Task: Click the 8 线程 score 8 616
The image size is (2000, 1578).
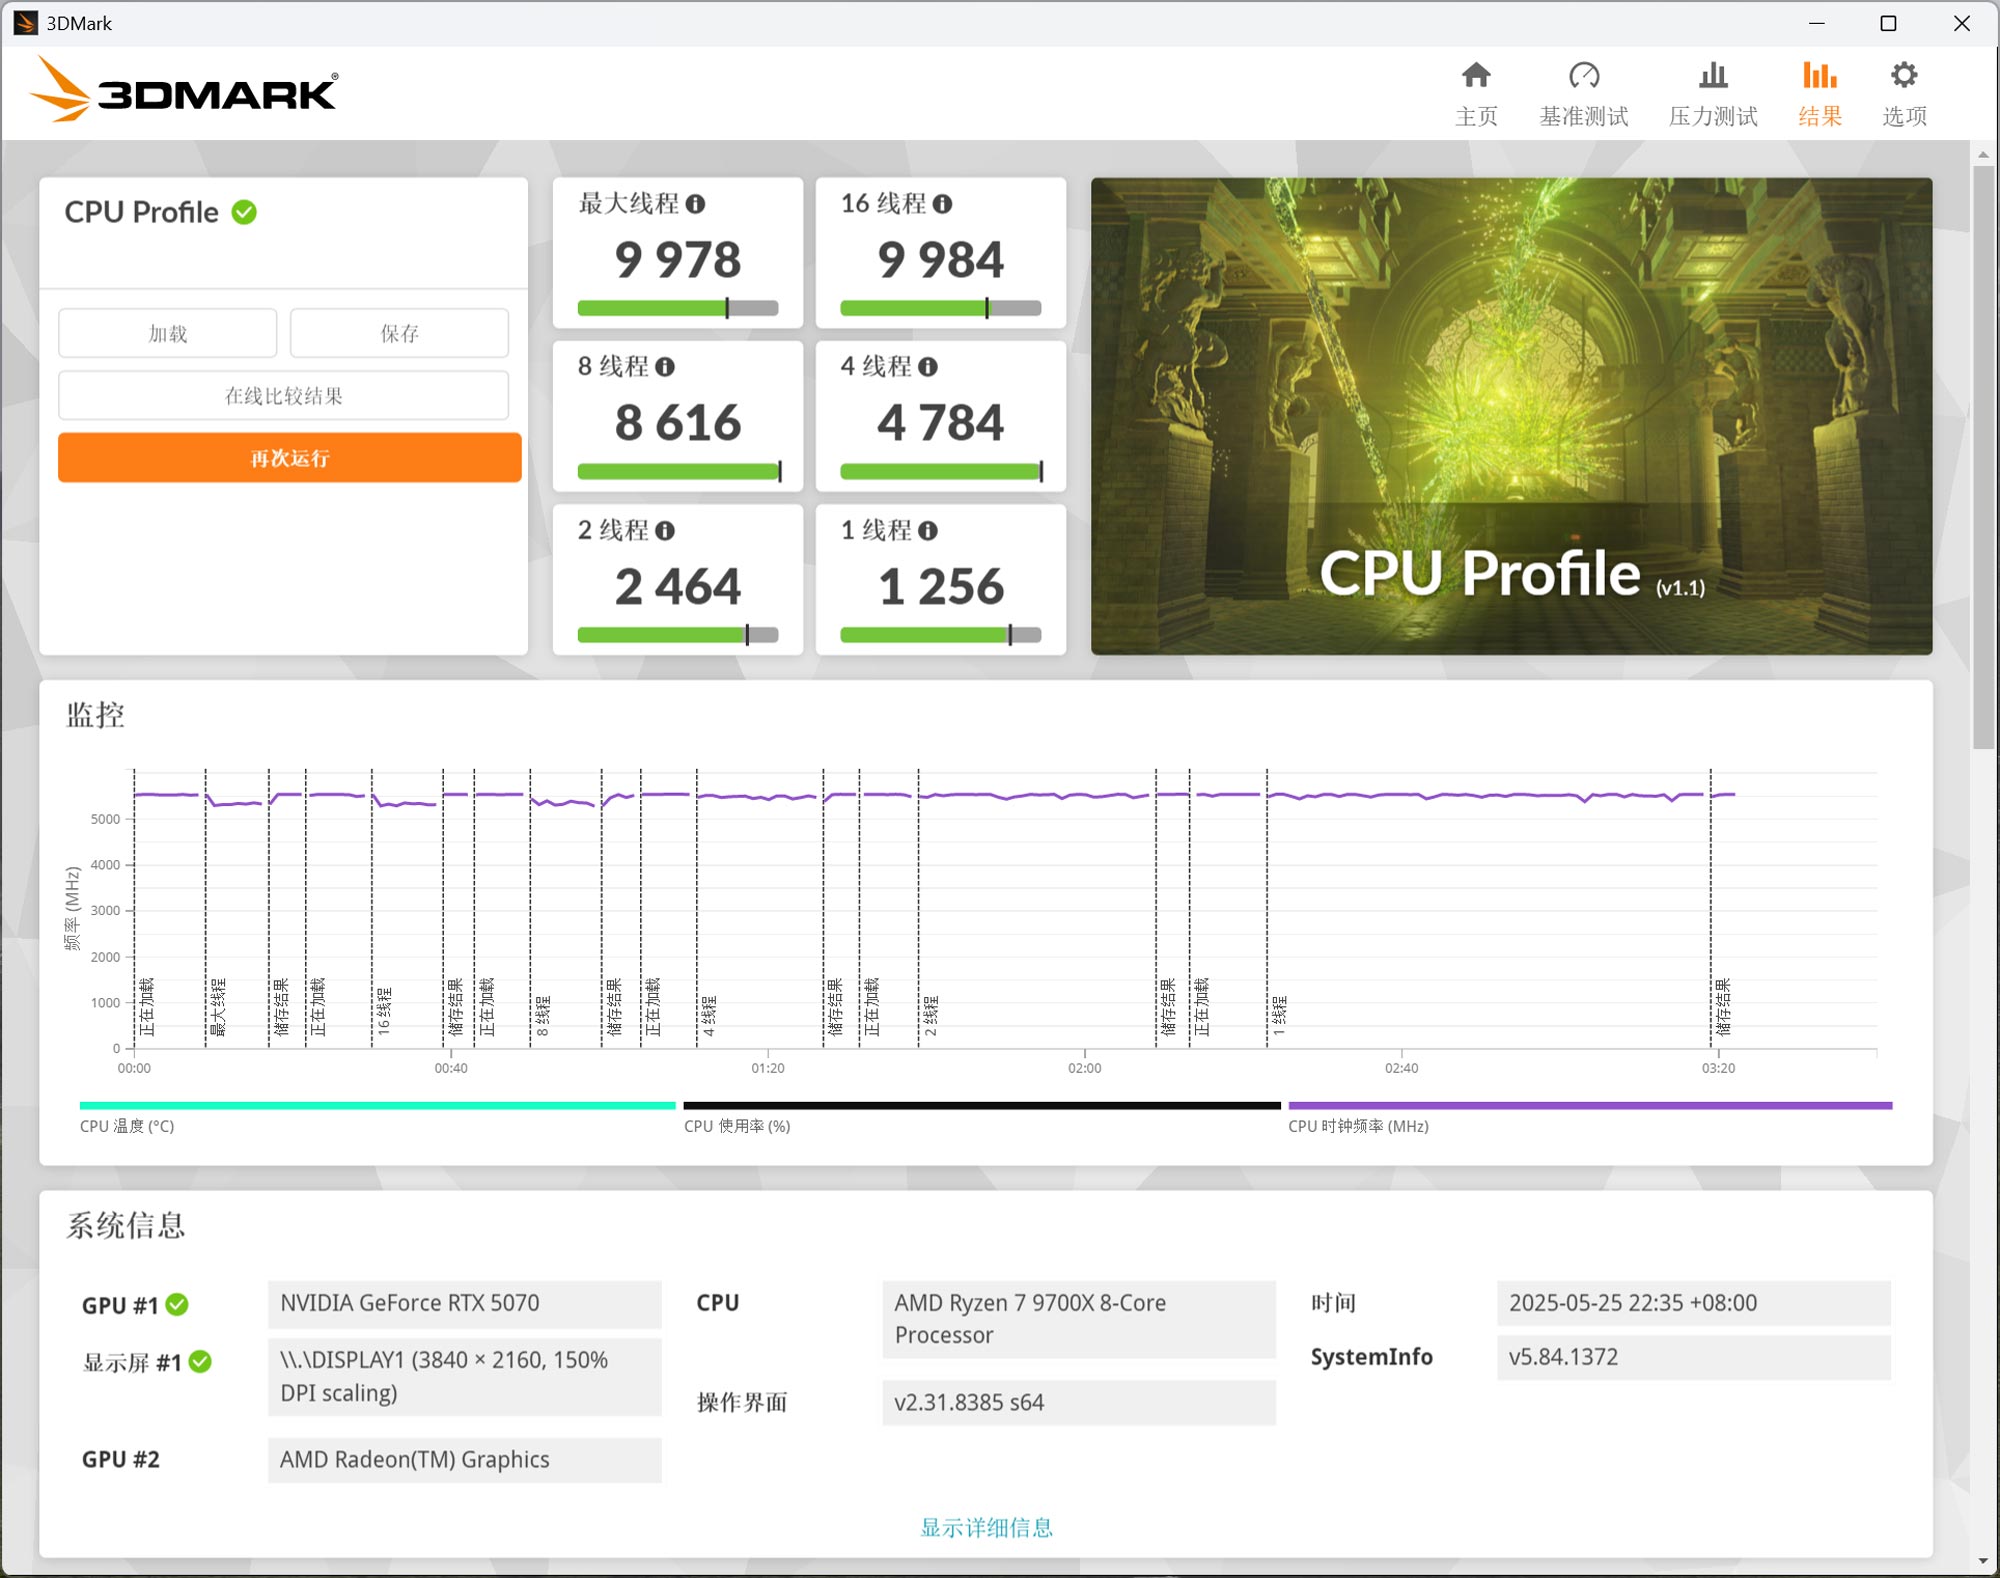Action: pos(678,423)
